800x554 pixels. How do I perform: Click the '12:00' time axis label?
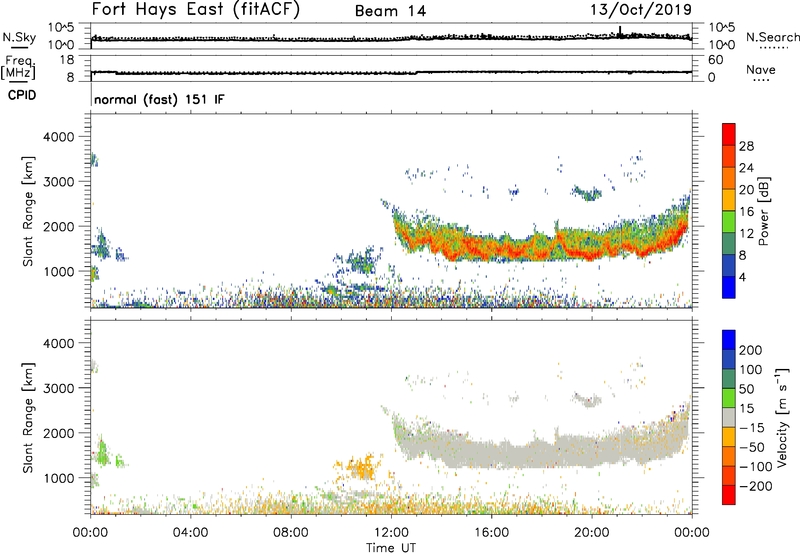(391, 533)
